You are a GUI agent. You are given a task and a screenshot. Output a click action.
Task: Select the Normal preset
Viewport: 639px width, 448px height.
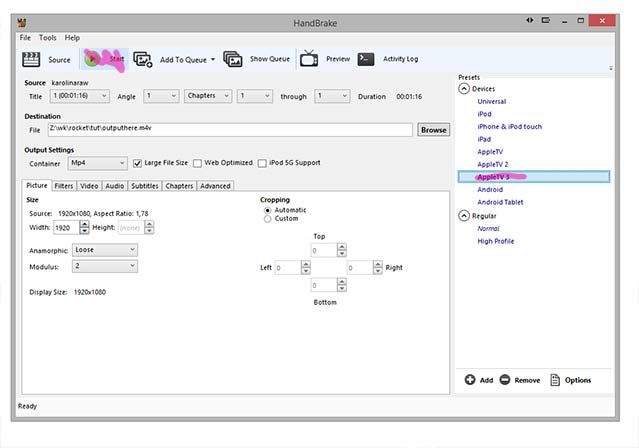[x=488, y=229]
